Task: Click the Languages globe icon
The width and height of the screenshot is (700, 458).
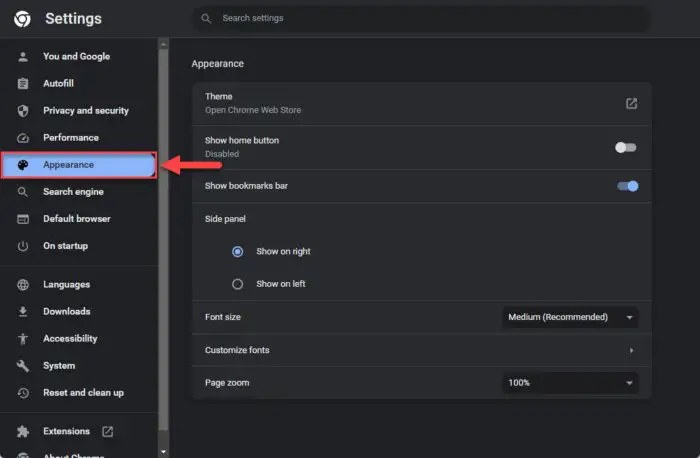Action: (23, 285)
